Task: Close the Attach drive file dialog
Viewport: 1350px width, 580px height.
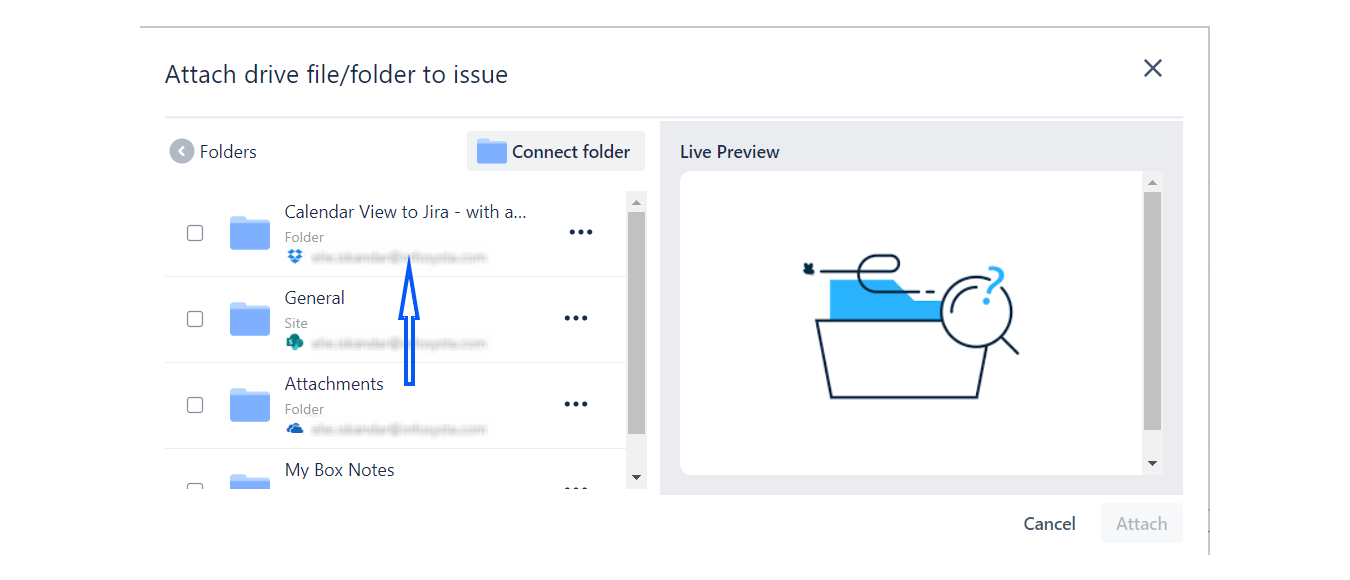Action: pyautogui.click(x=1153, y=68)
